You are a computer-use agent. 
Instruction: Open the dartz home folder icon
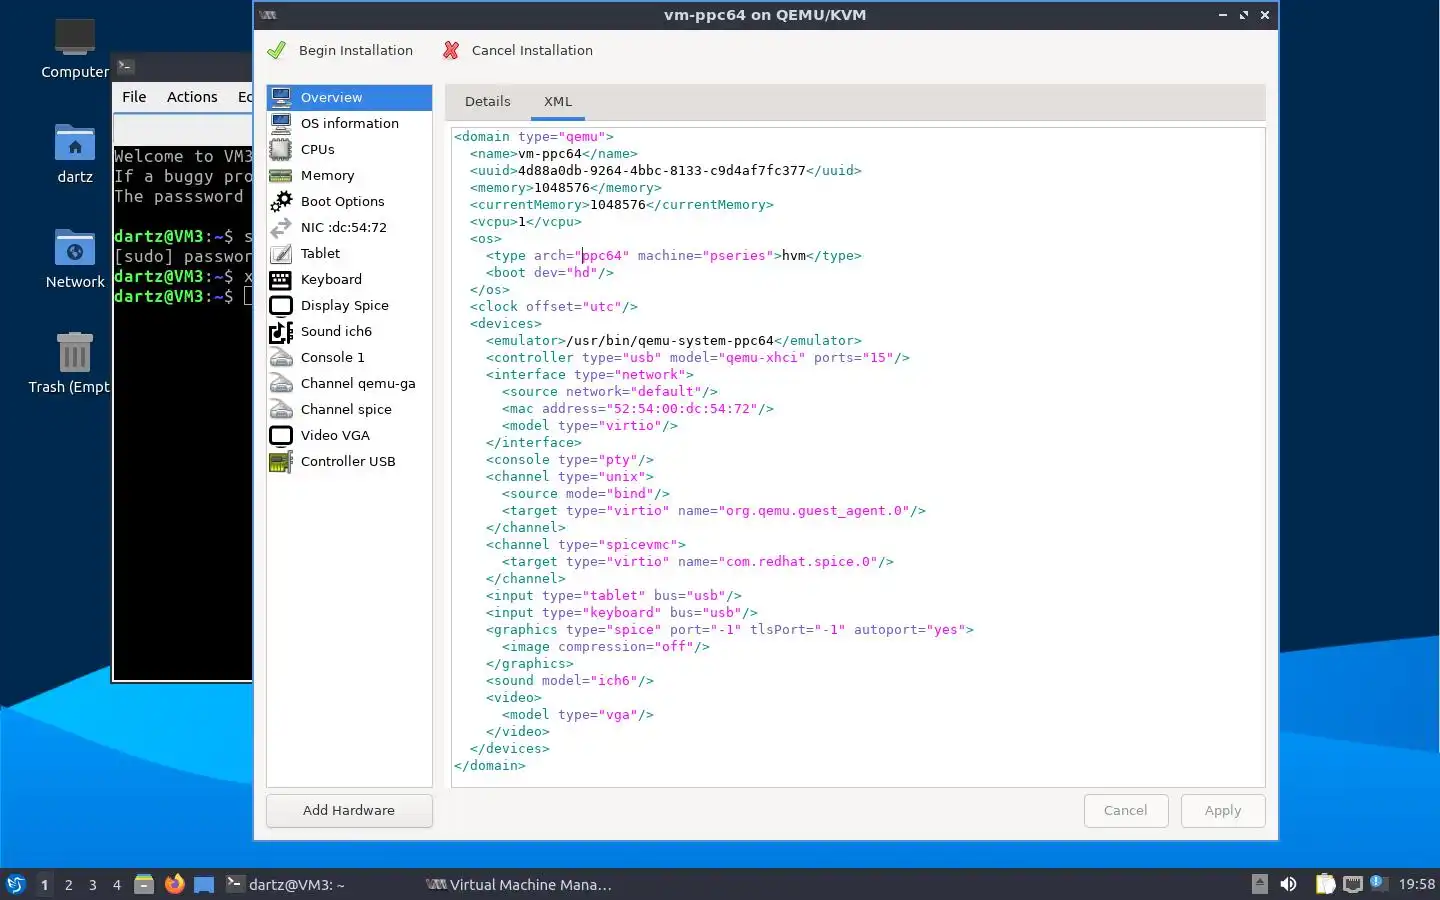pos(74,143)
